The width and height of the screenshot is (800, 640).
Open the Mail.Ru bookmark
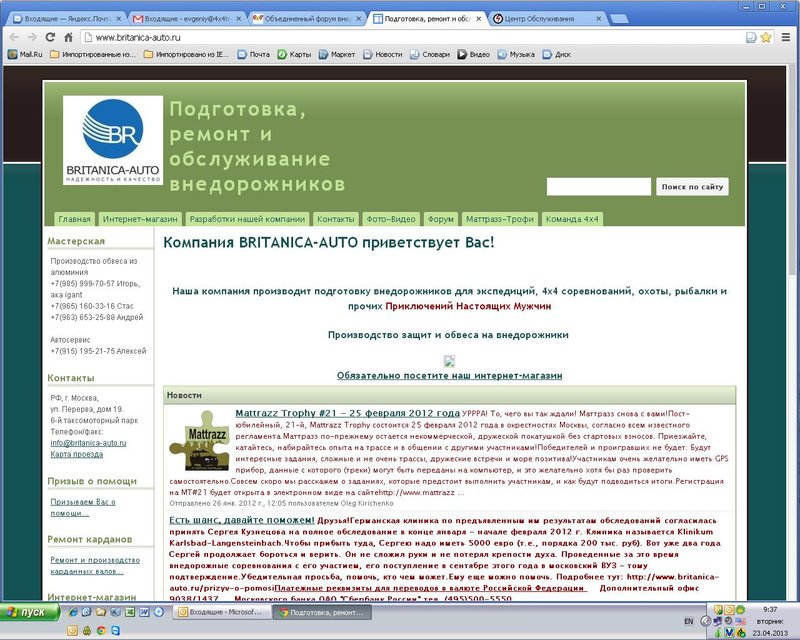pyautogui.click(x=25, y=54)
